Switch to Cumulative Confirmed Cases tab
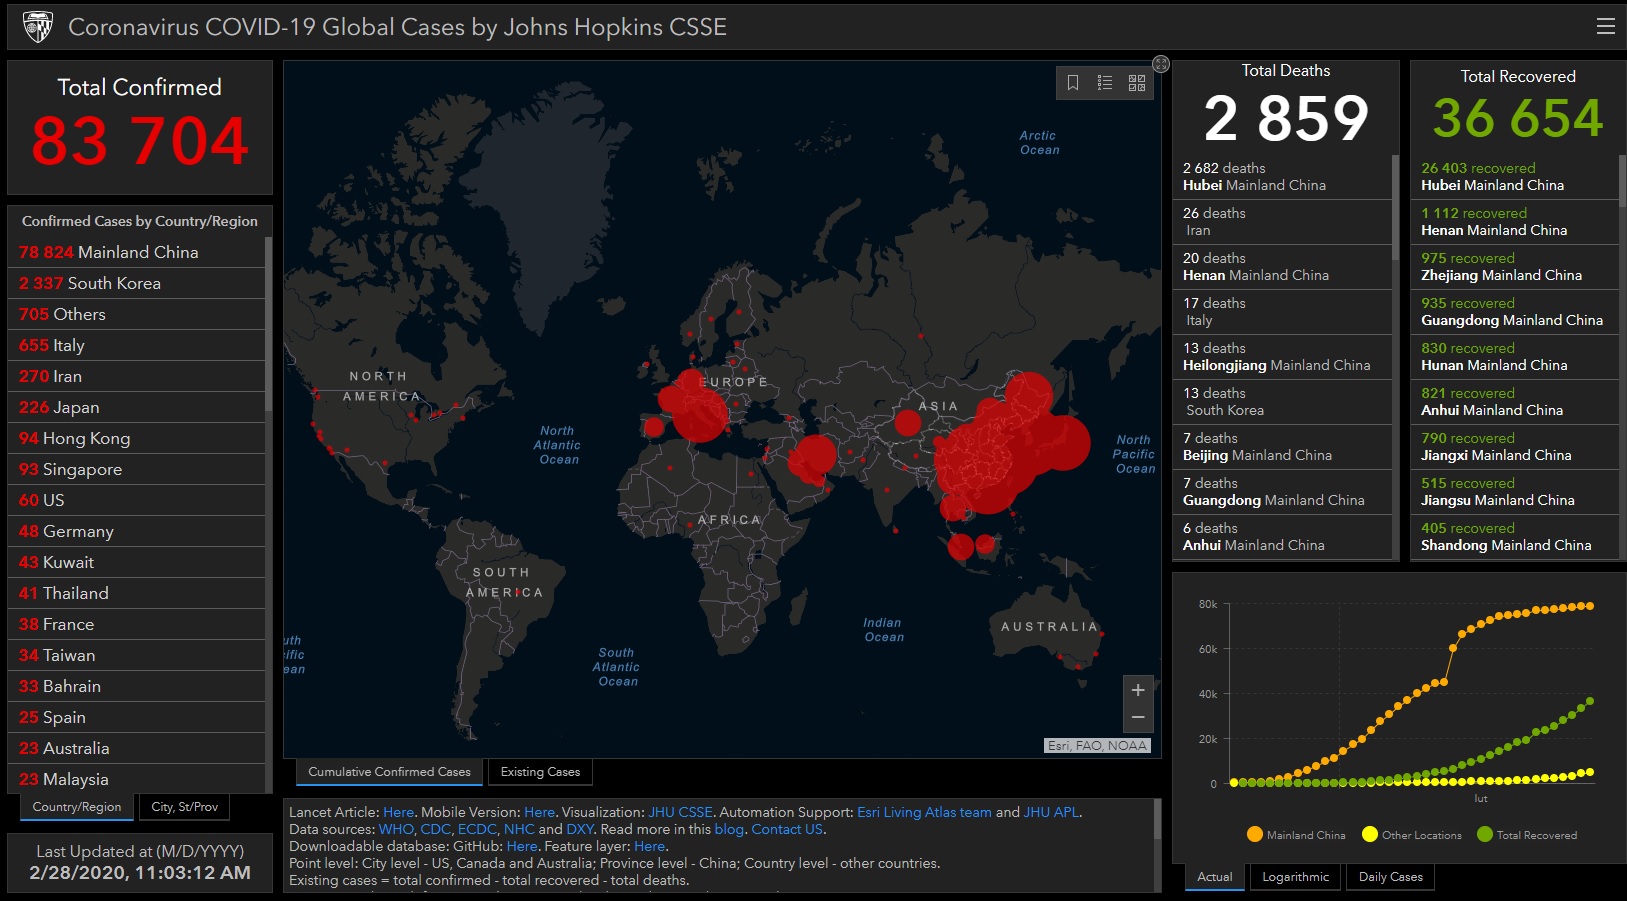1627x901 pixels. [x=389, y=772]
